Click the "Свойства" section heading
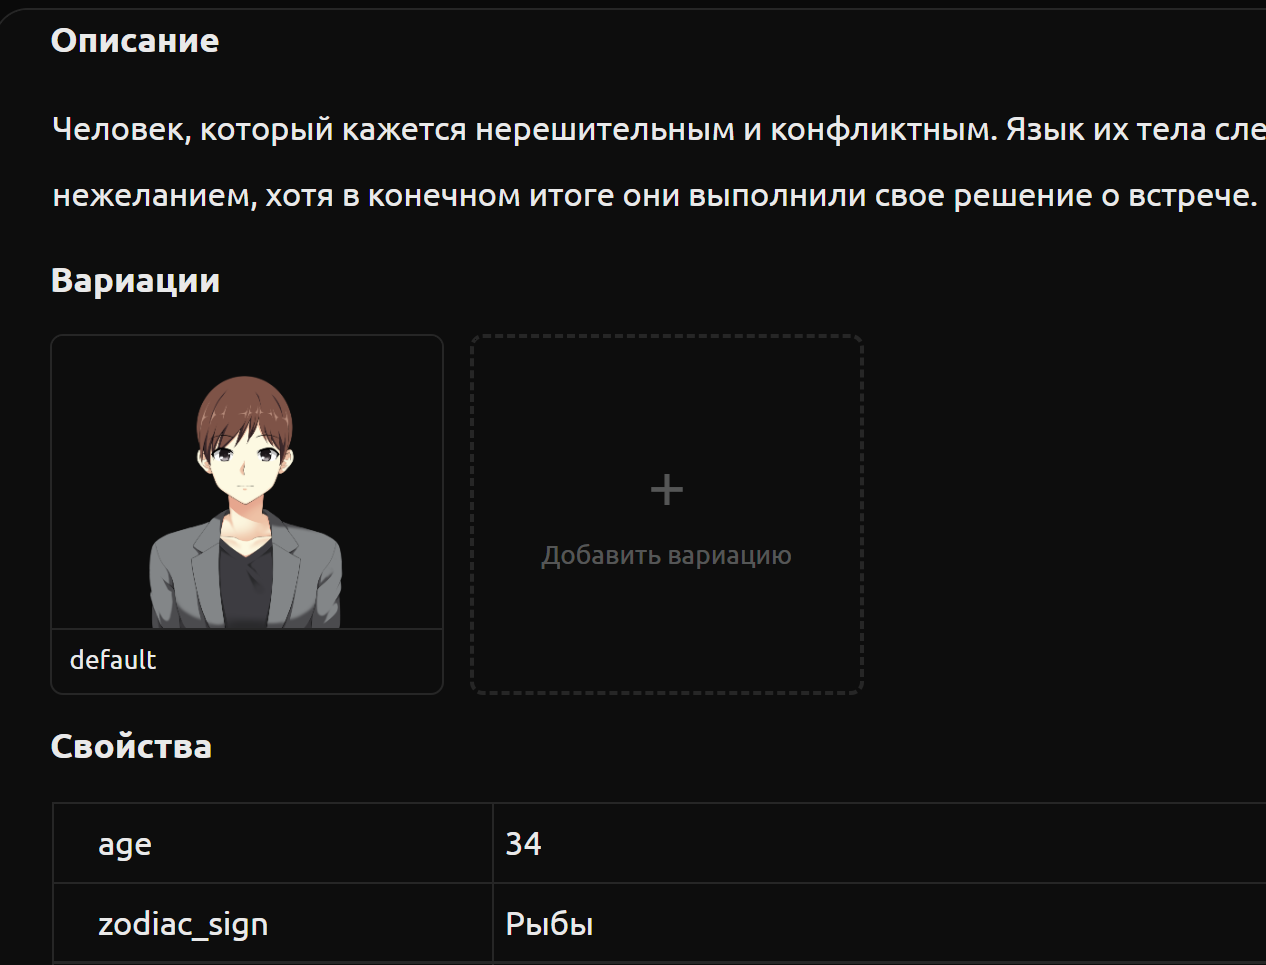Viewport: 1266px width, 965px height. tap(131, 747)
